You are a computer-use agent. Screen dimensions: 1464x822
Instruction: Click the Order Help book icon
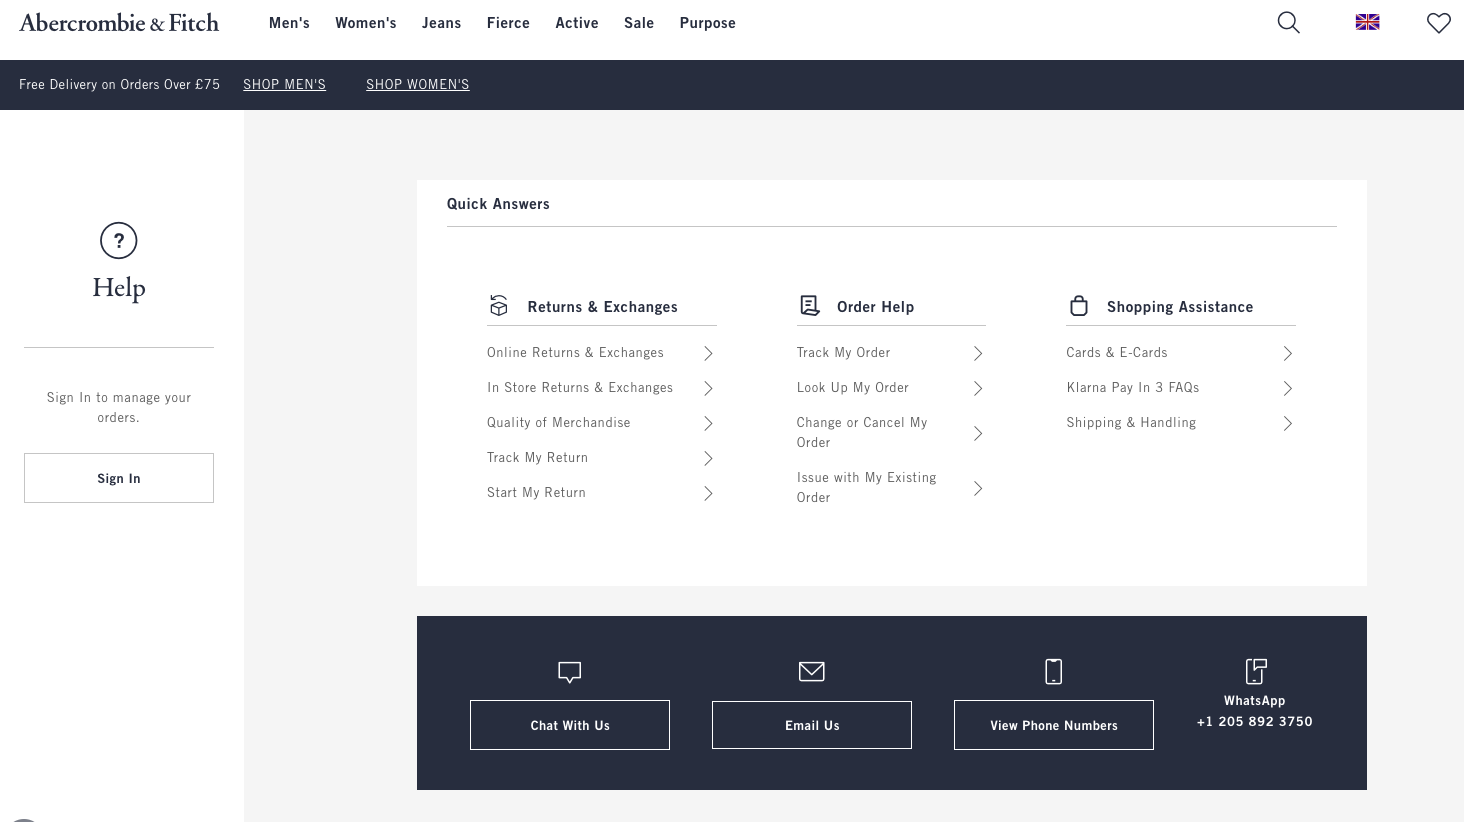(810, 305)
